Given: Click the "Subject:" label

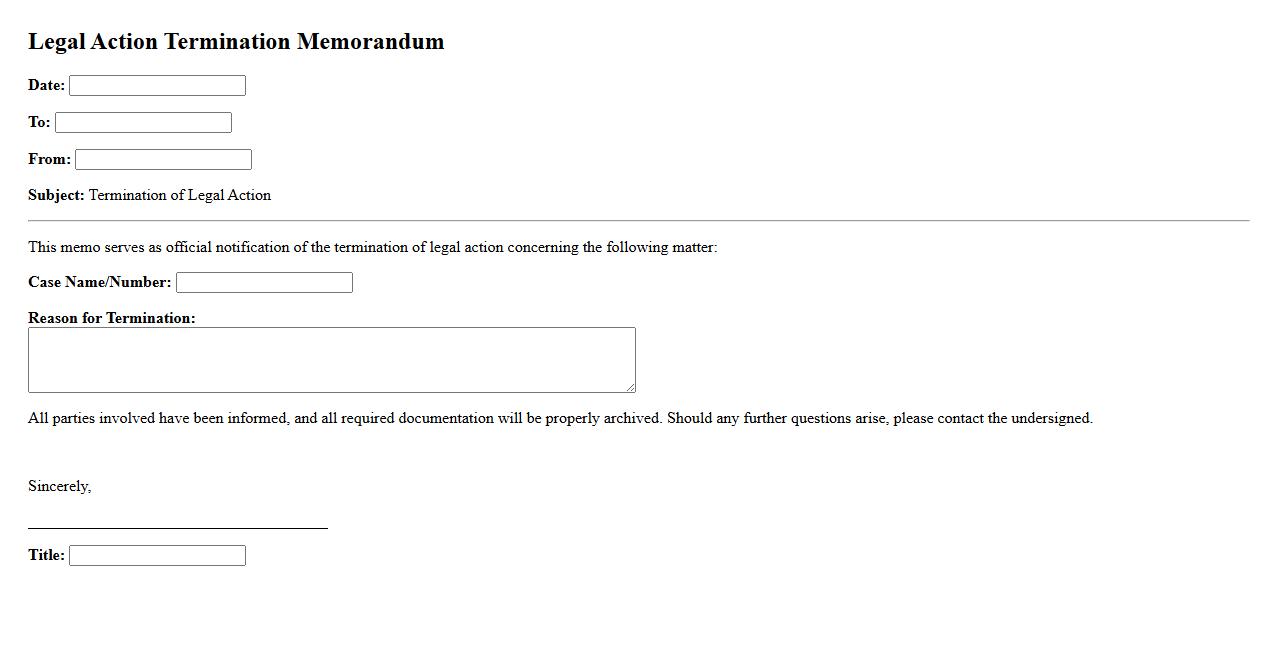Looking at the screenshot, I should coord(56,196).
